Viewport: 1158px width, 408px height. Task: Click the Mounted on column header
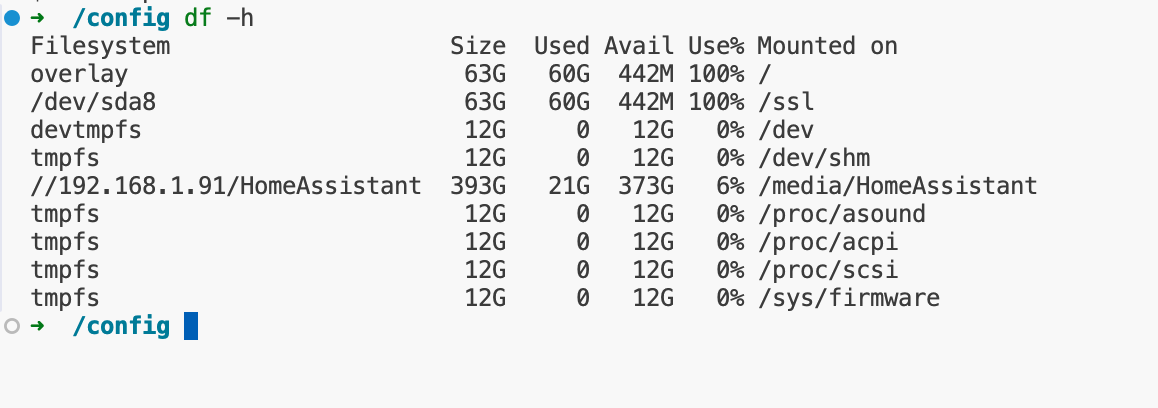tap(827, 46)
